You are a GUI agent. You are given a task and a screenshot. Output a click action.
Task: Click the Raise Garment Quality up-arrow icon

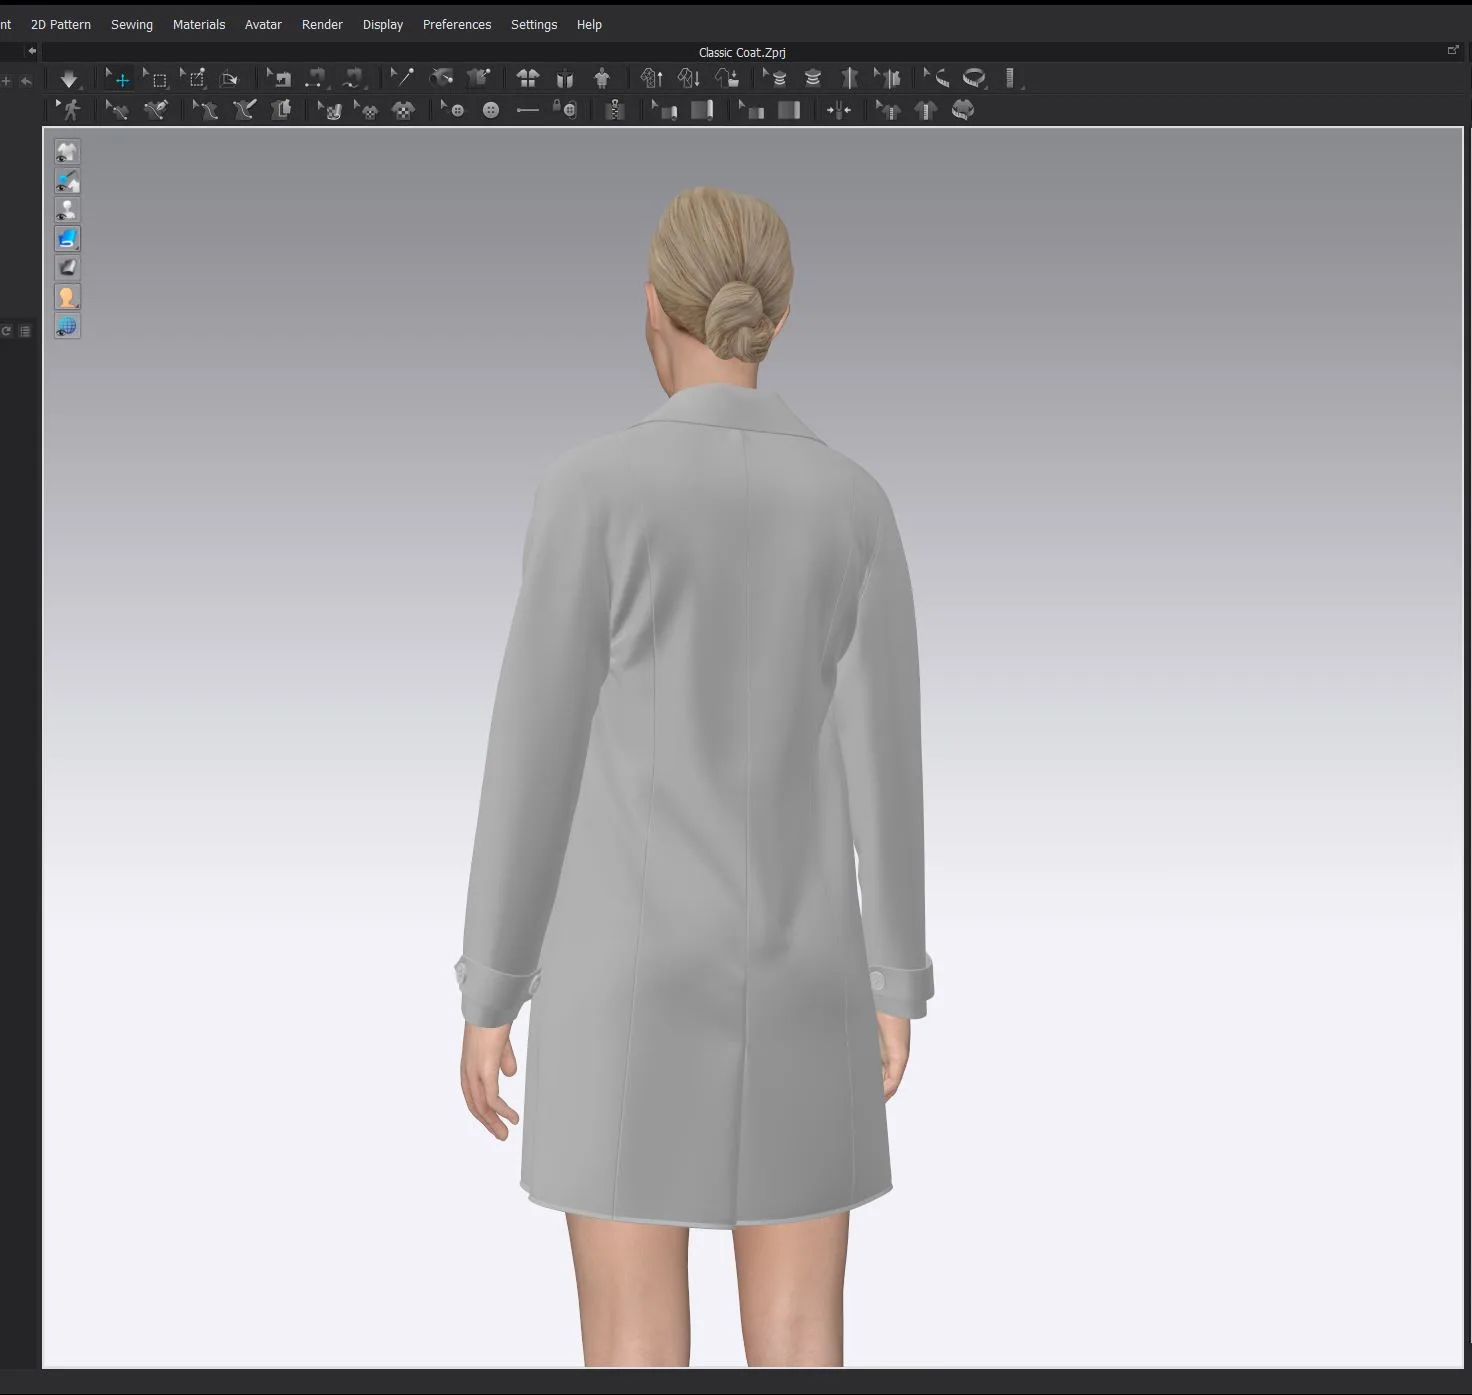pos(652,78)
